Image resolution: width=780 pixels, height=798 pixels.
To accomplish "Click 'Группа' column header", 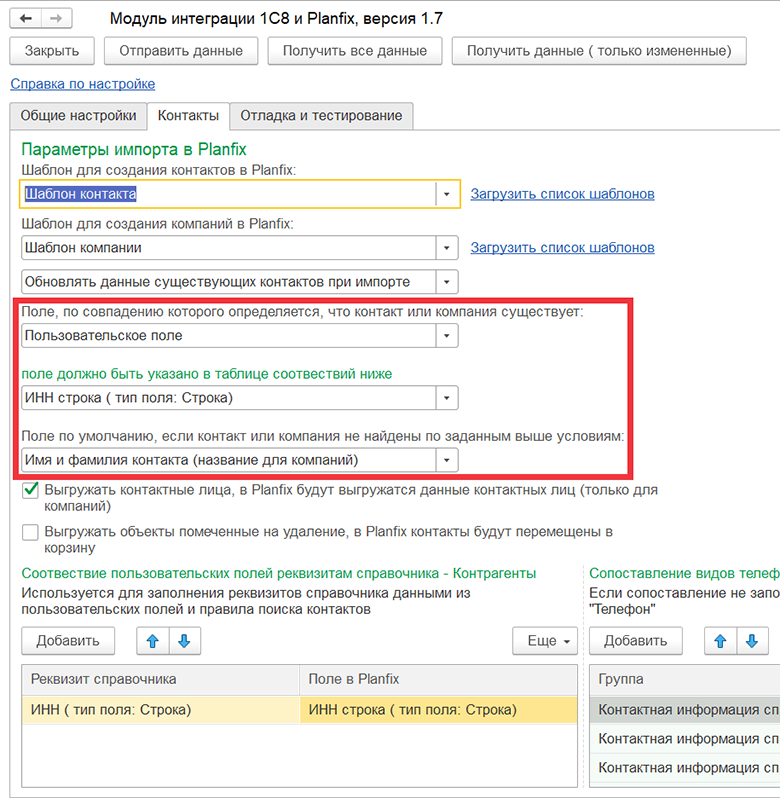I will pyautogui.click(x=684, y=680).
